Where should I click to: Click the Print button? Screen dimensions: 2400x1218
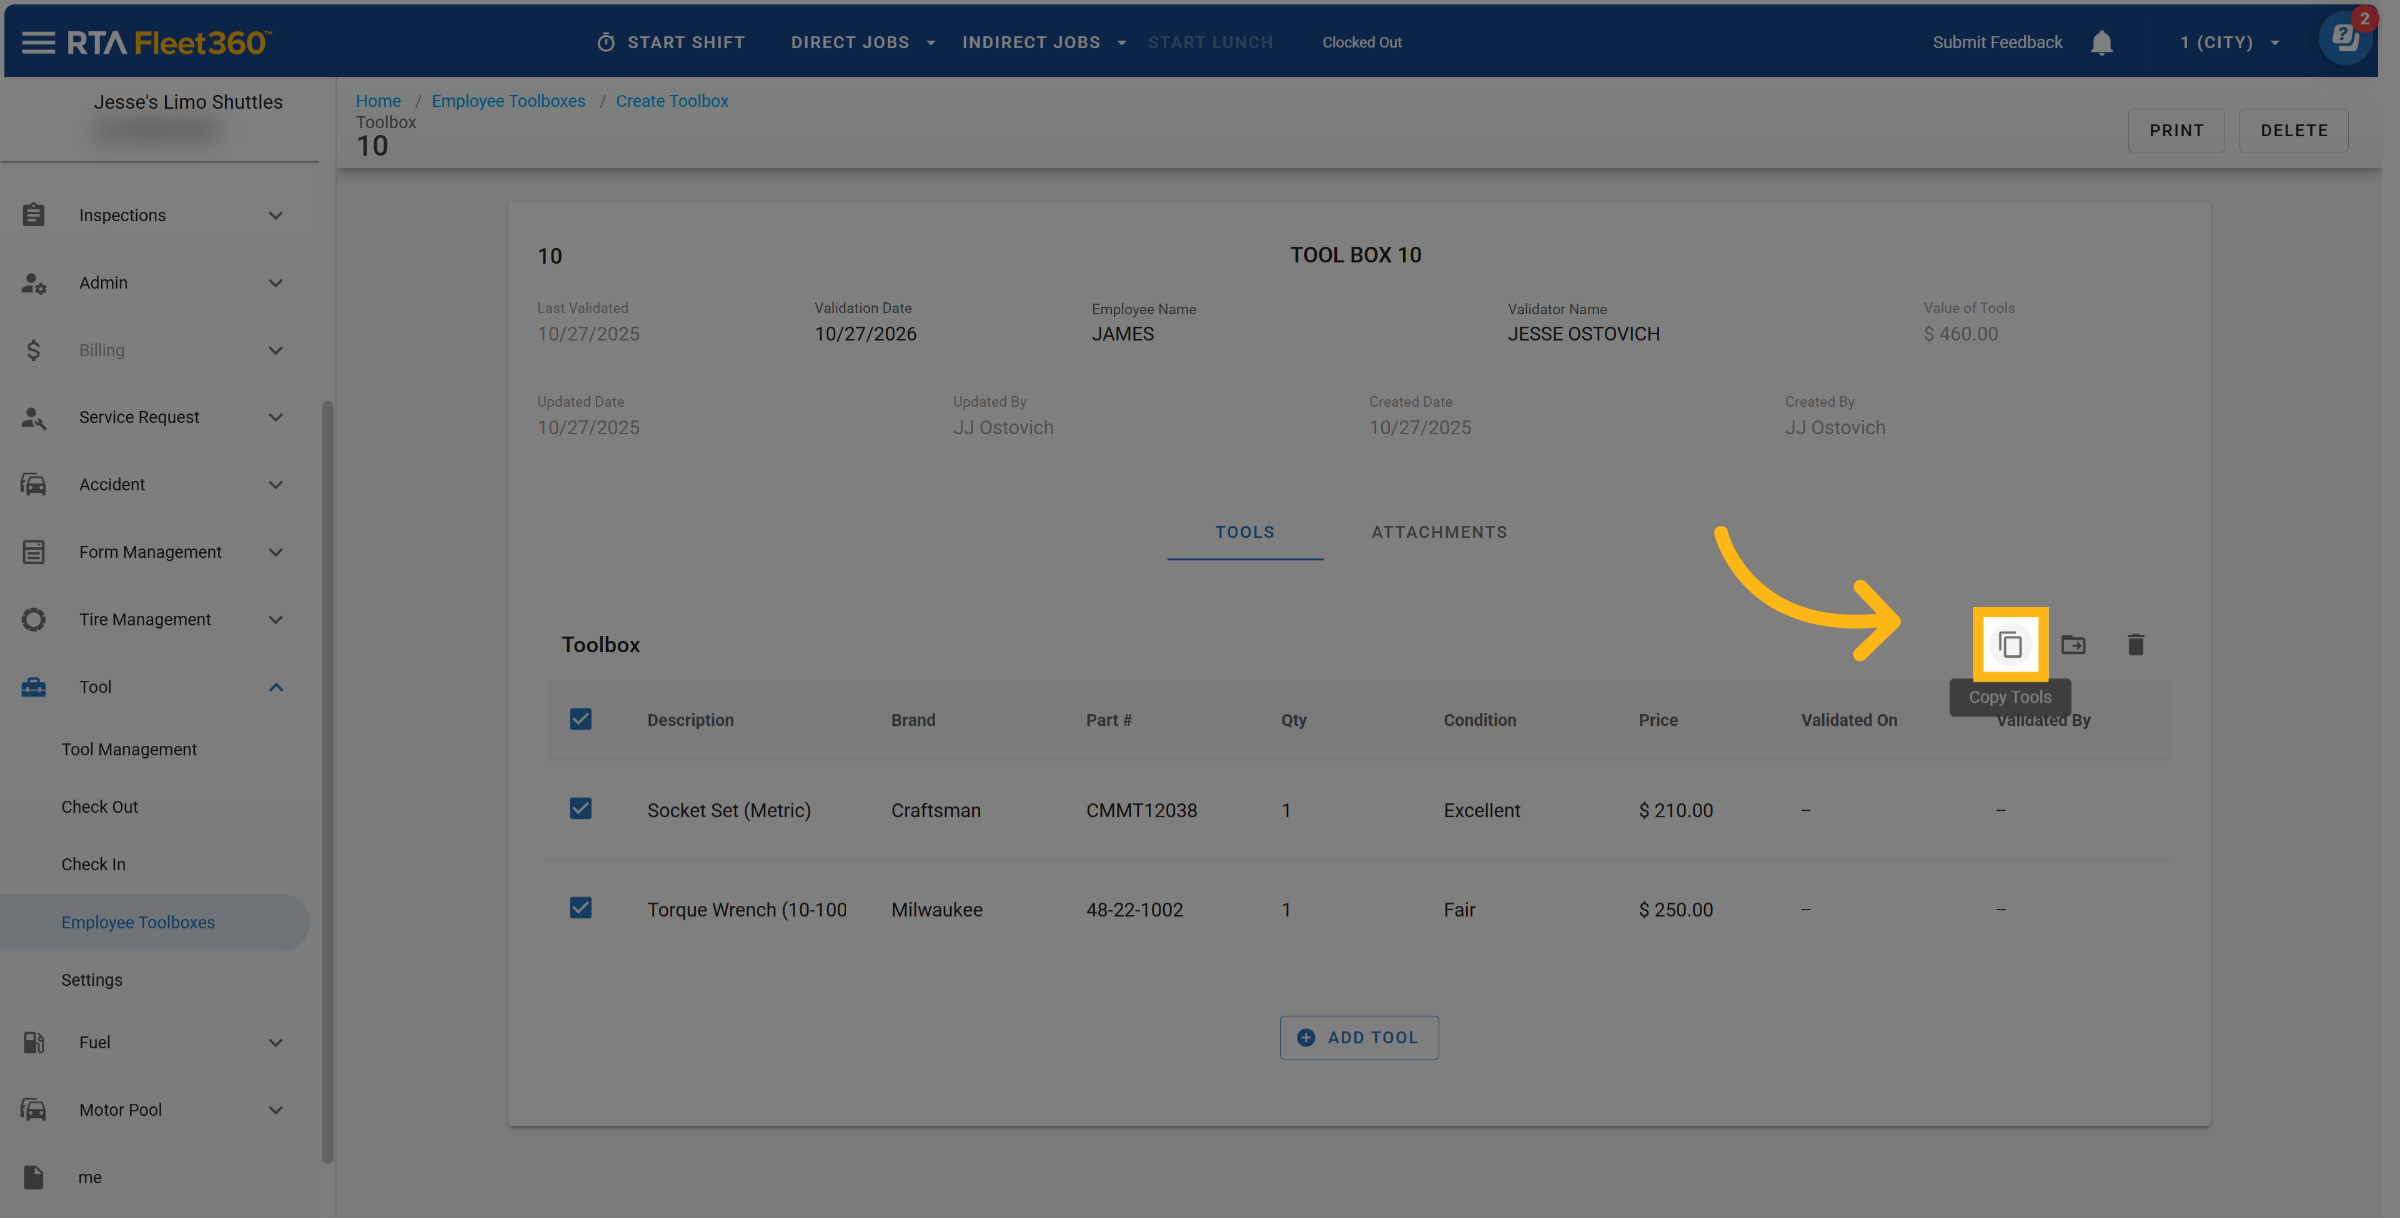coord(2175,130)
